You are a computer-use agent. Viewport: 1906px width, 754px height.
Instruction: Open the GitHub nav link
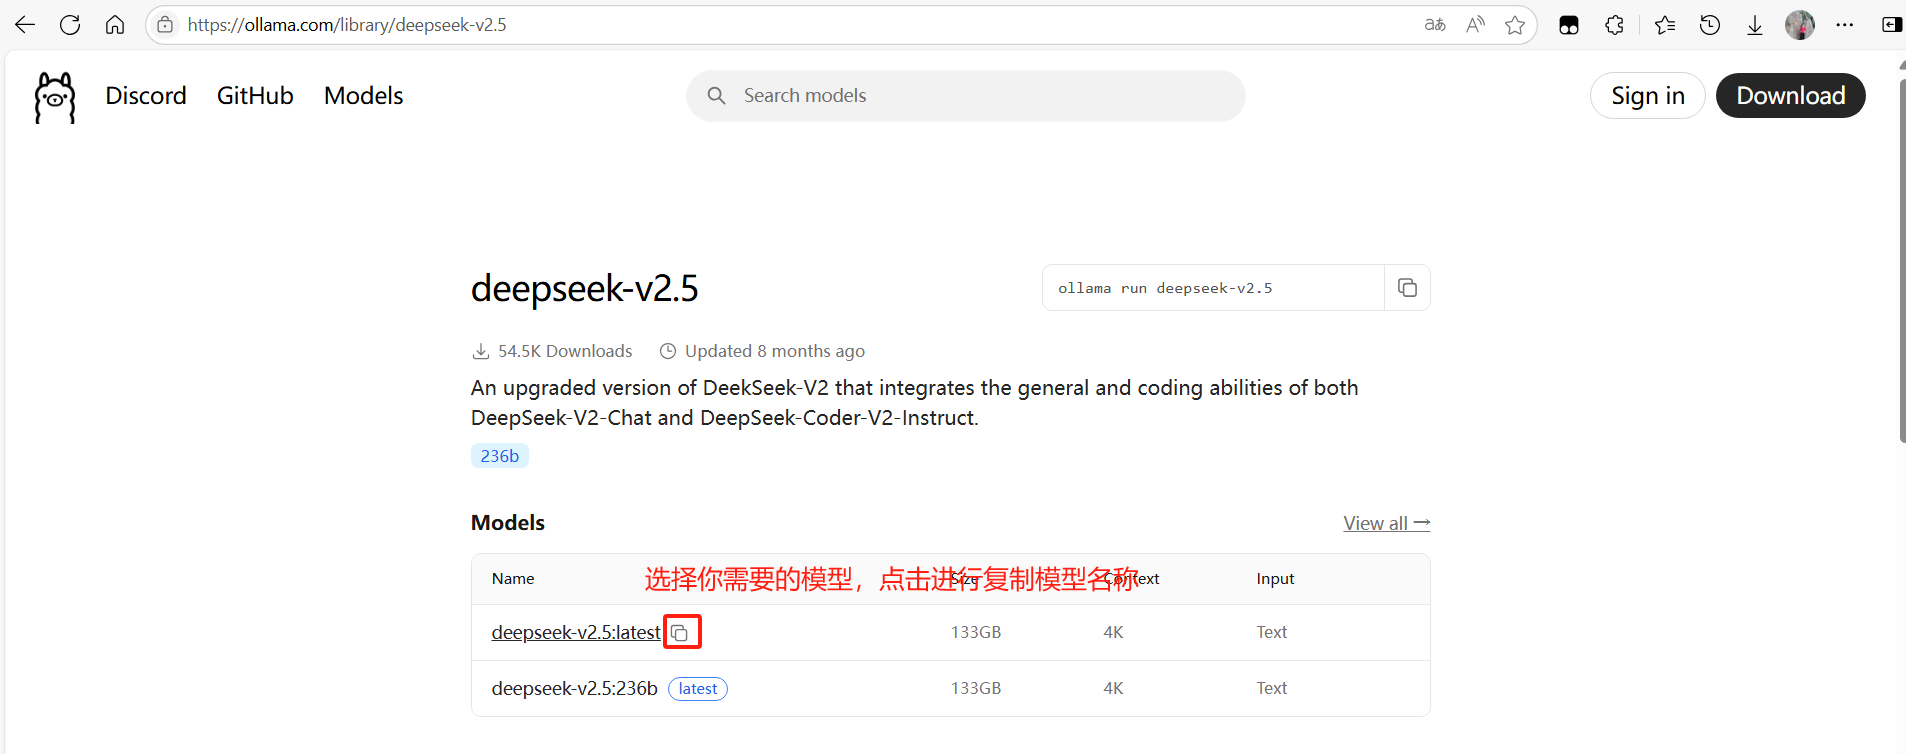(x=255, y=96)
